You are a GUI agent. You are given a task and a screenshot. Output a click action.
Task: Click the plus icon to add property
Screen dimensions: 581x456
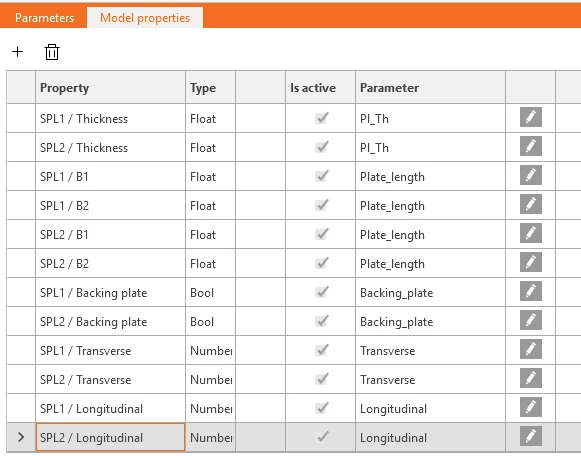pyautogui.click(x=17, y=51)
